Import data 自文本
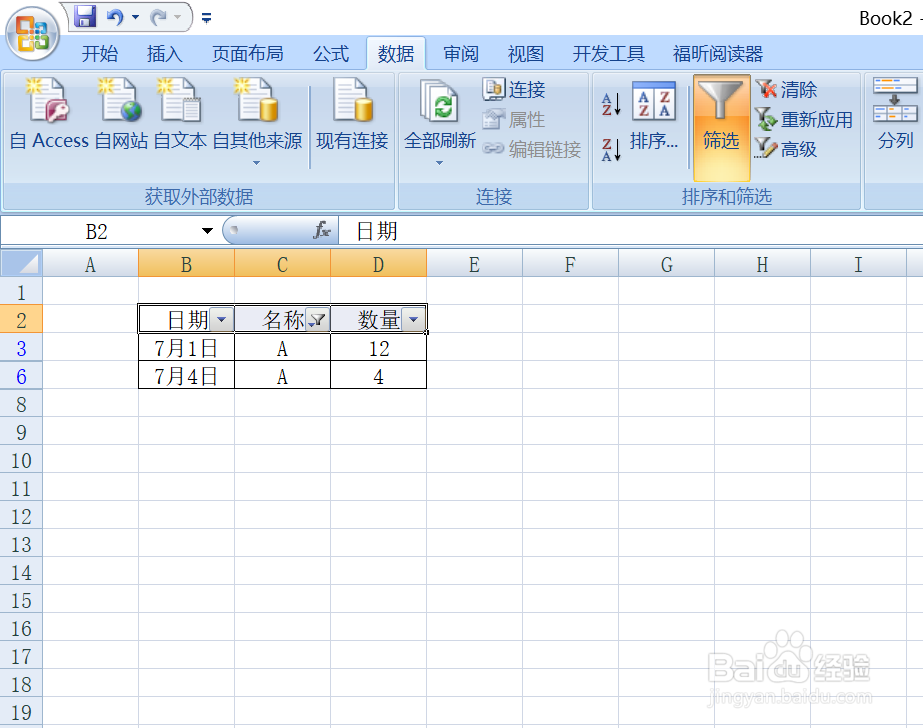This screenshot has width=923, height=728. click(x=180, y=115)
